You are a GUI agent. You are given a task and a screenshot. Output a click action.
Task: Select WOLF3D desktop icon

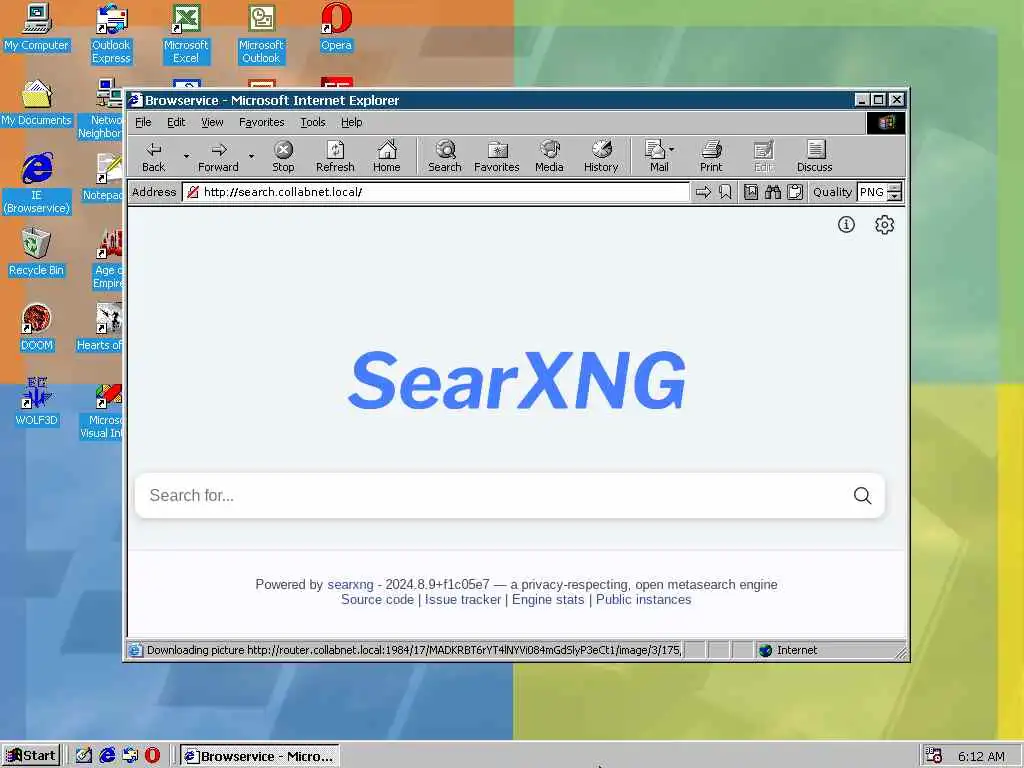click(x=37, y=403)
